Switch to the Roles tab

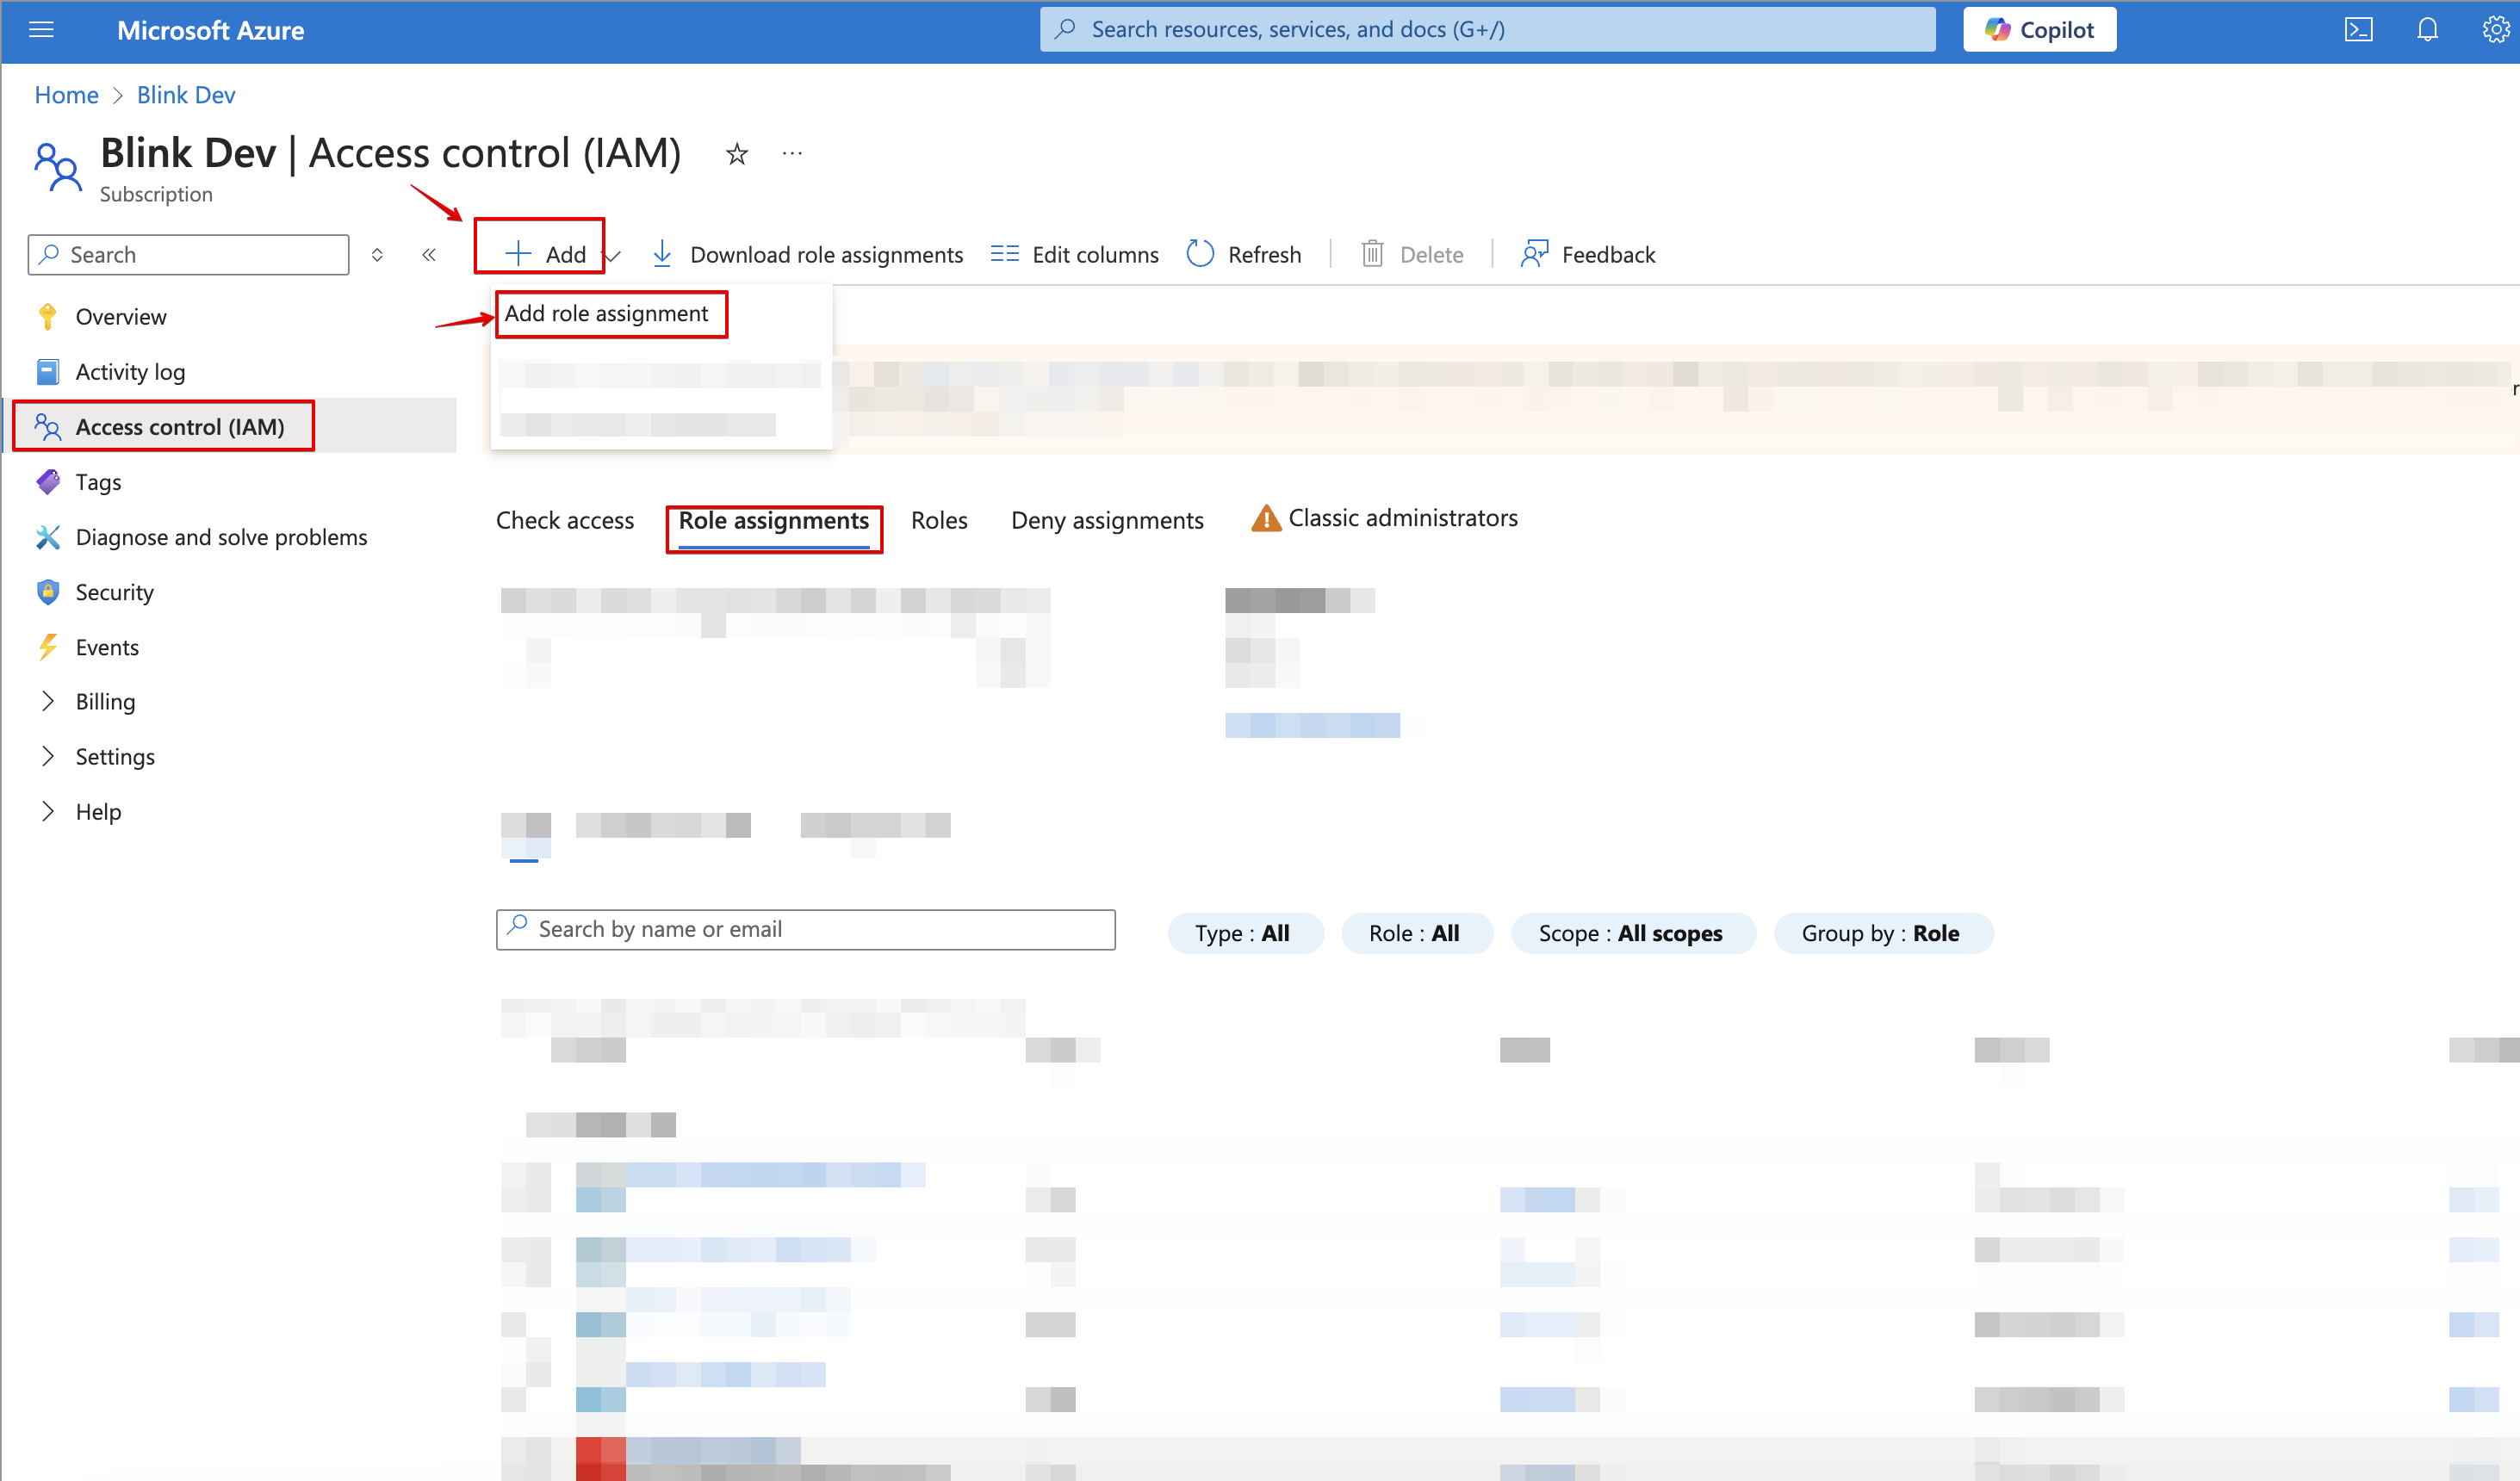(x=939, y=520)
